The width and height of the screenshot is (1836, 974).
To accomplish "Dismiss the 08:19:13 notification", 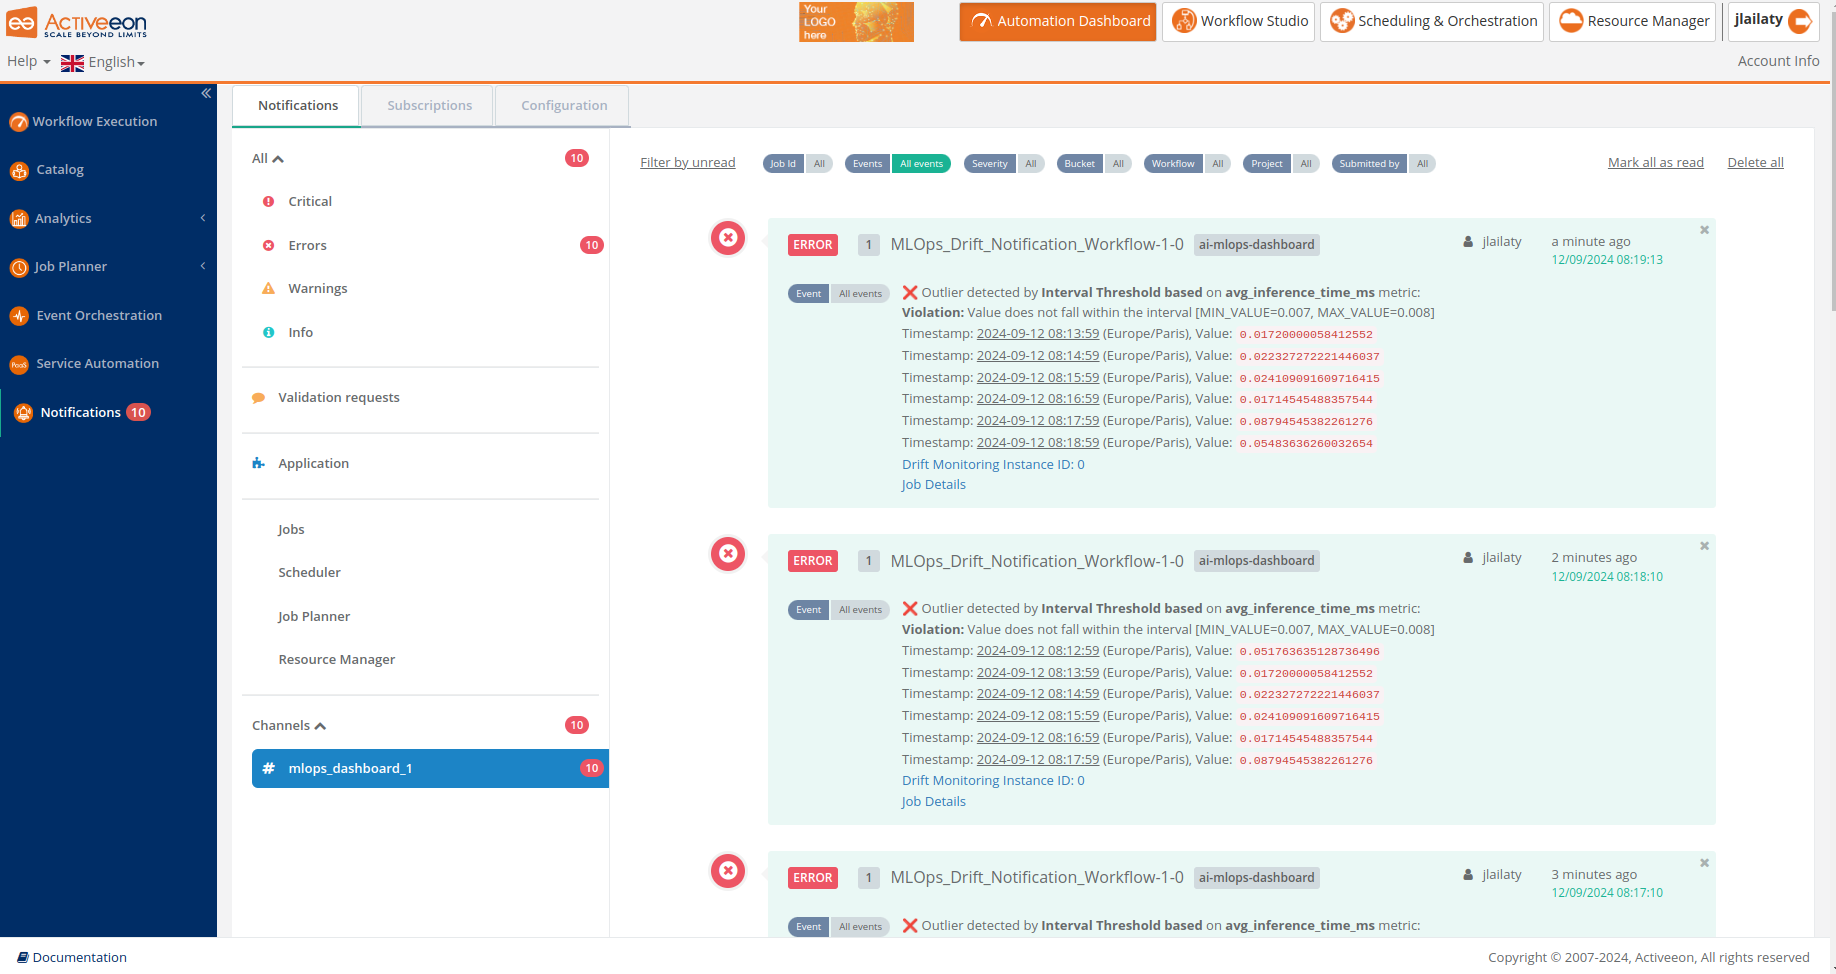I will 1704,230.
